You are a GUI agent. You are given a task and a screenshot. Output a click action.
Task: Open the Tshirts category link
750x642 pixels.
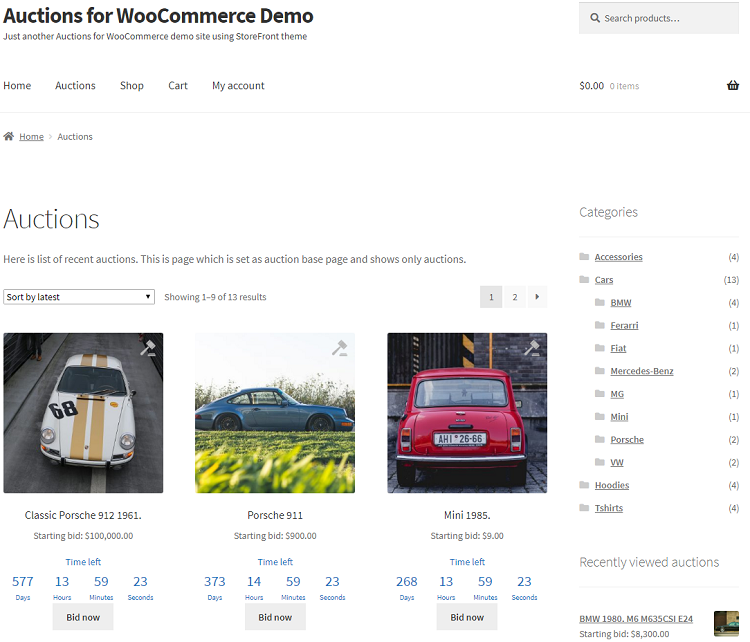608,508
